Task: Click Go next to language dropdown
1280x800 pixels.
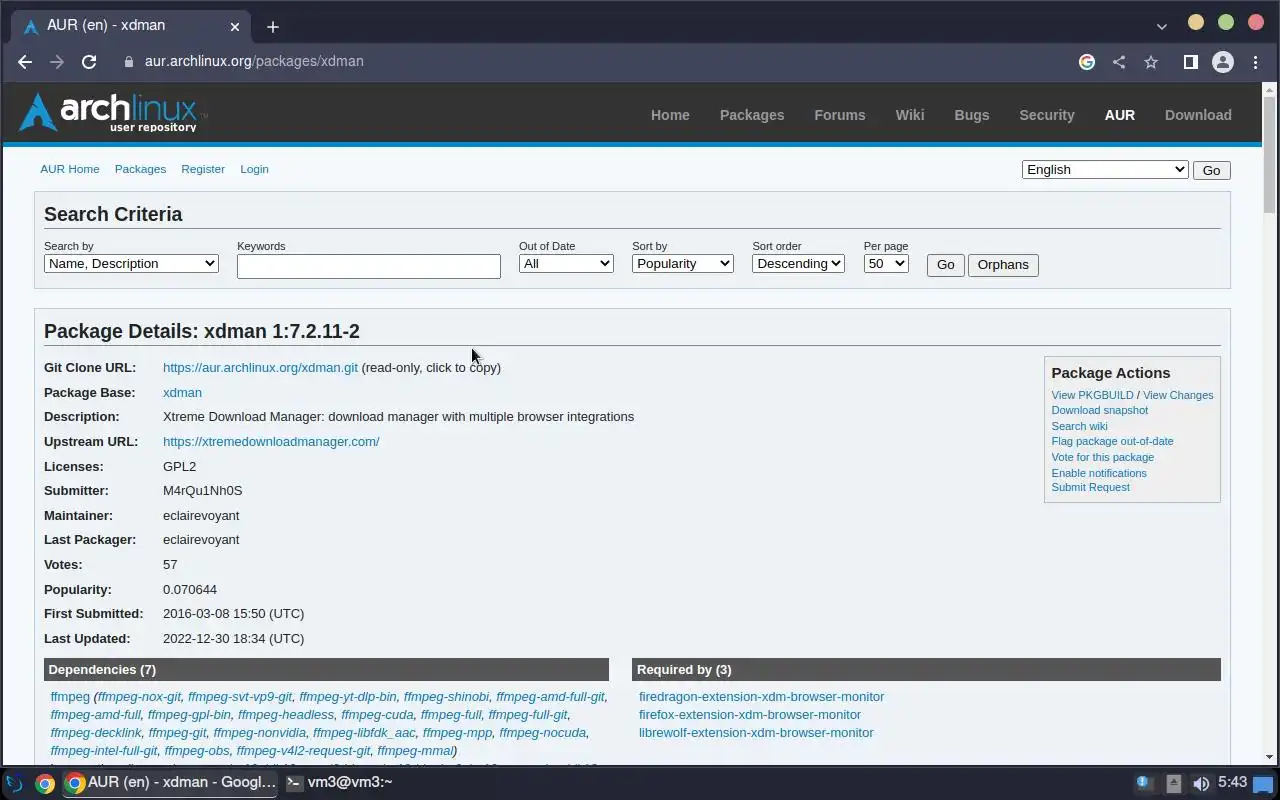Action: pyautogui.click(x=1211, y=170)
